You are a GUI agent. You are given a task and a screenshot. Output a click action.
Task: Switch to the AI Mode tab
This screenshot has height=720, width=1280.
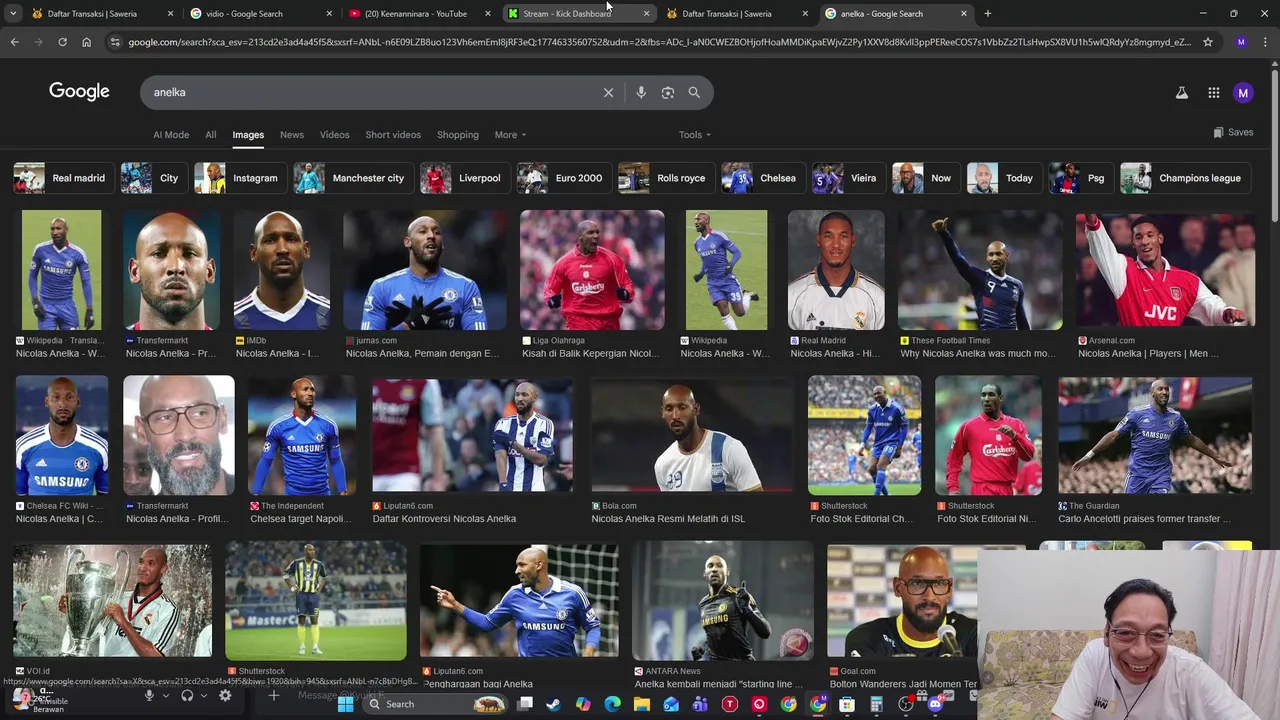(x=171, y=135)
